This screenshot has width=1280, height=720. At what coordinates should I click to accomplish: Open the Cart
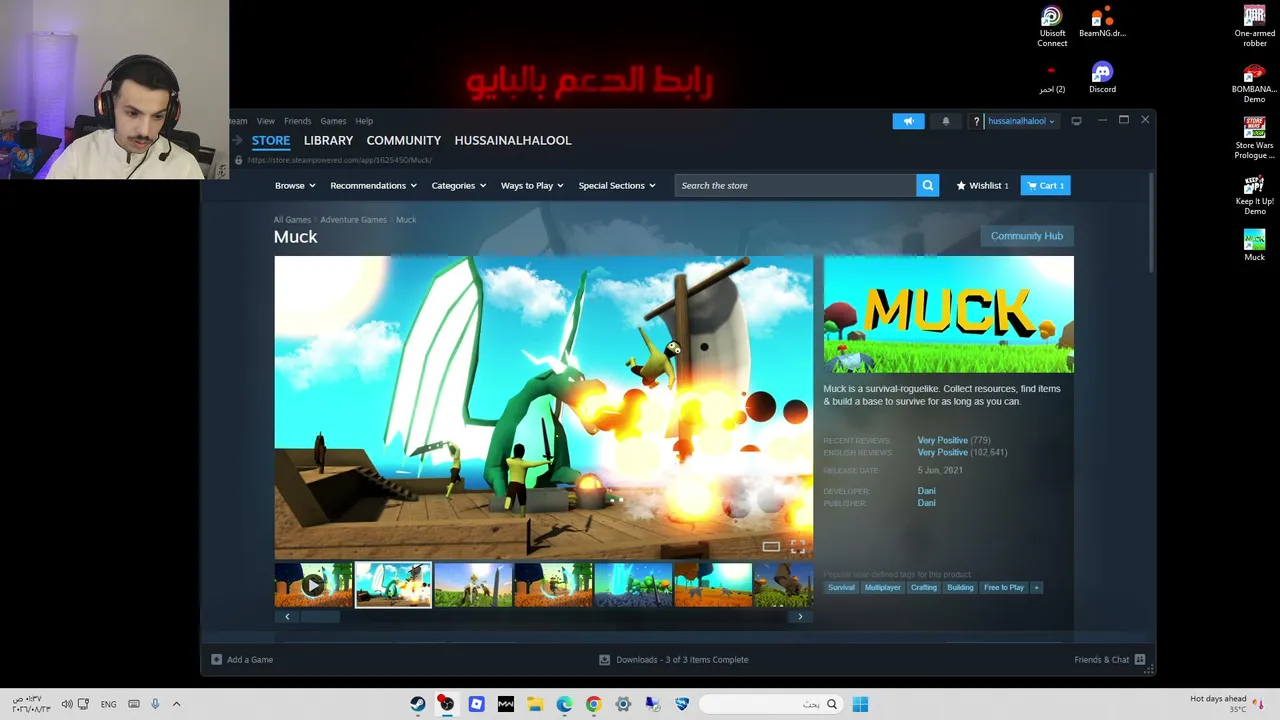(1045, 185)
